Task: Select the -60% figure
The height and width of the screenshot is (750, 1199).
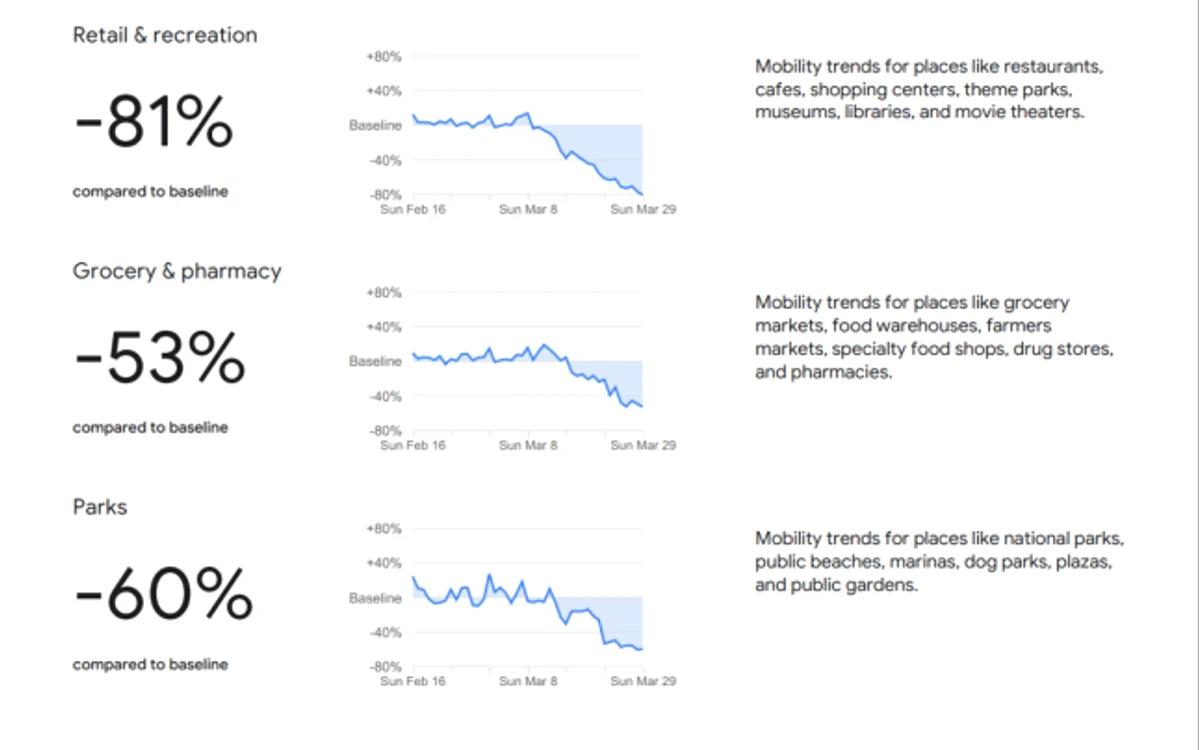Action: click(x=164, y=595)
